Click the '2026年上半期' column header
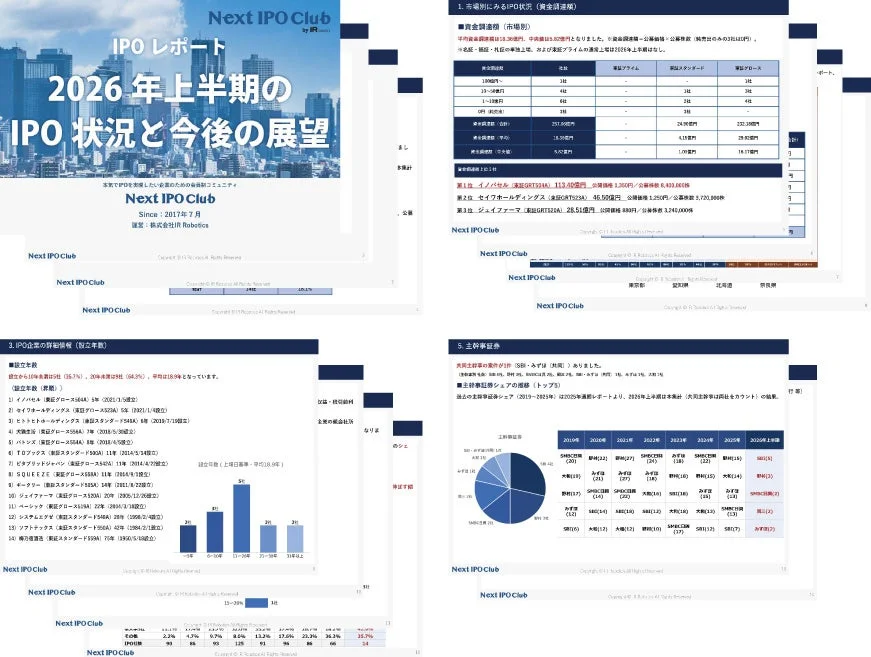 pyautogui.click(x=764, y=440)
